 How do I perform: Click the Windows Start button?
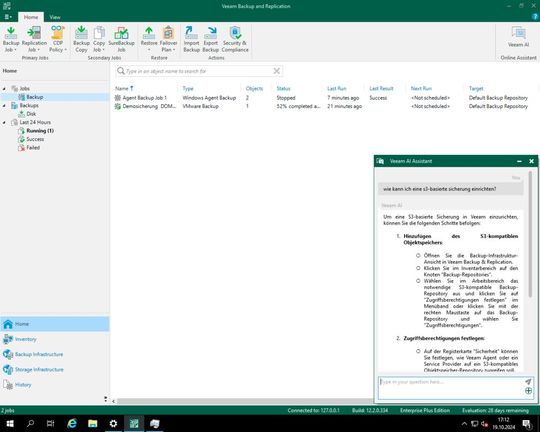[10, 423]
